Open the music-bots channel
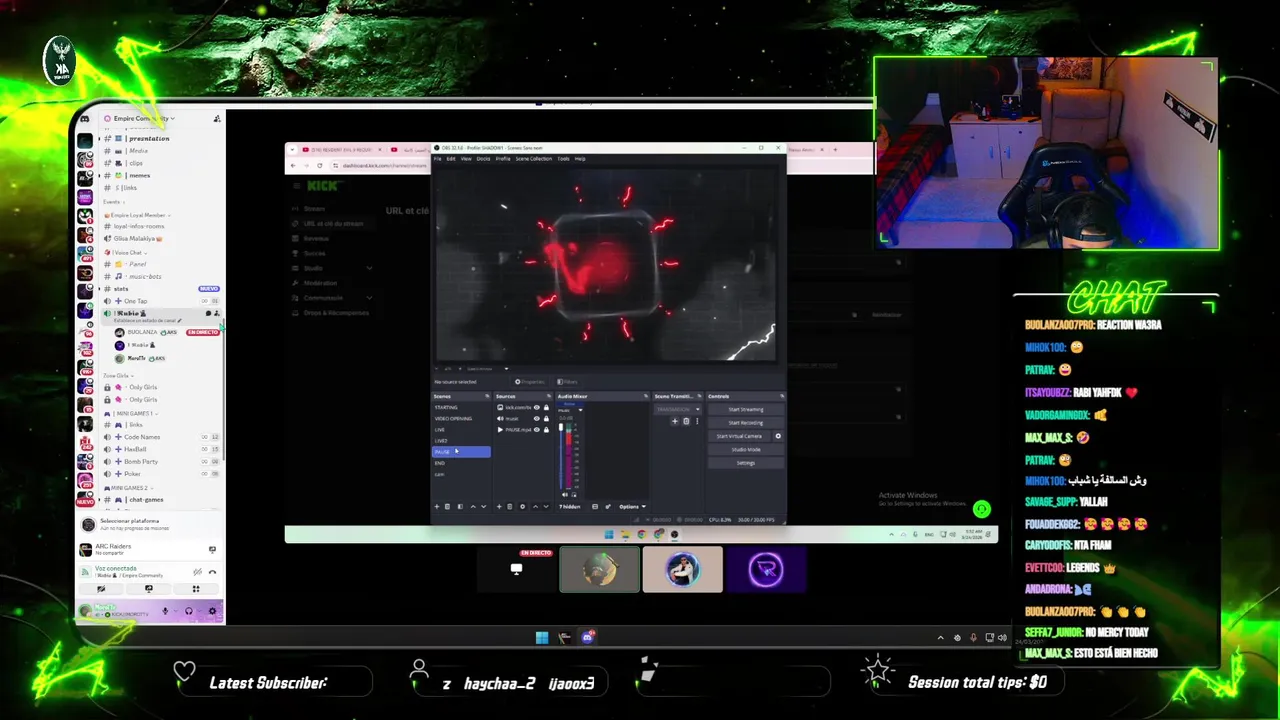The width and height of the screenshot is (1280, 720). [x=144, y=276]
